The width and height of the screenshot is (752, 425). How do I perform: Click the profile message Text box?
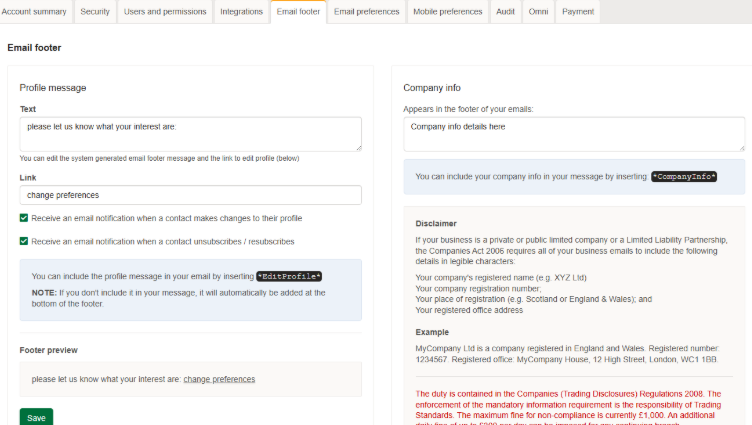tap(190, 134)
